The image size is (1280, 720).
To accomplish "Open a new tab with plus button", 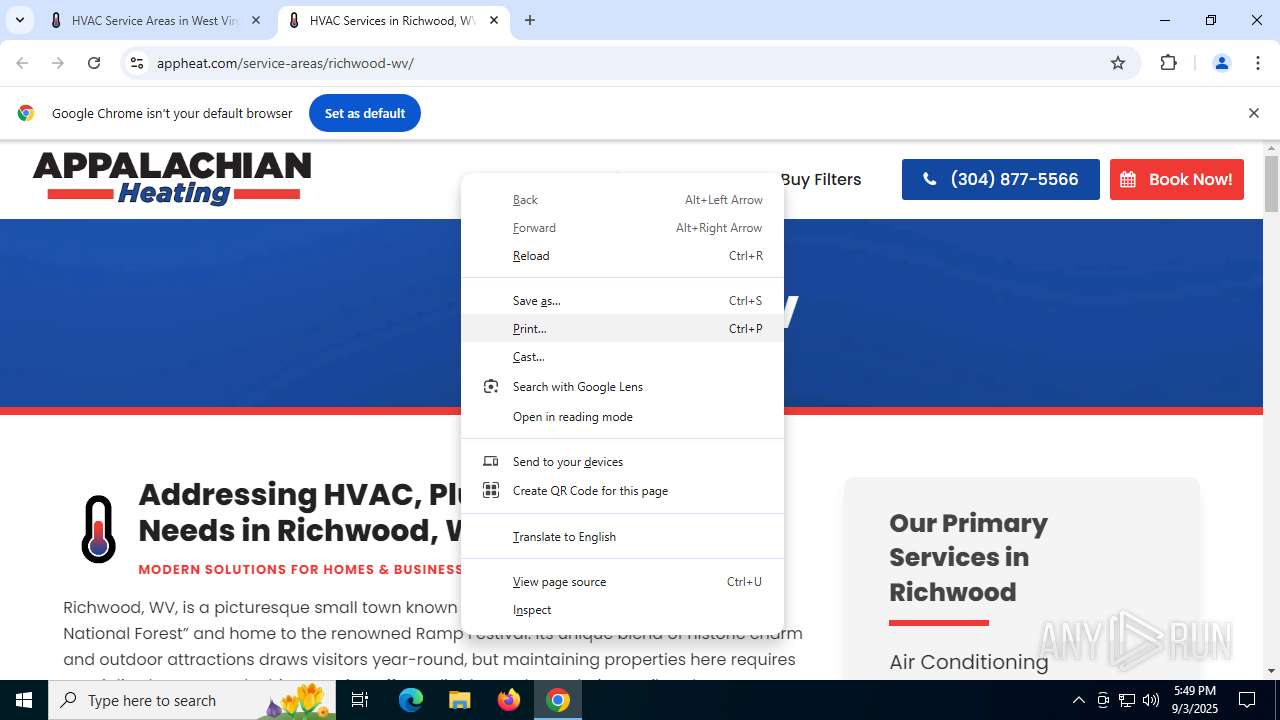I will tap(530, 20).
